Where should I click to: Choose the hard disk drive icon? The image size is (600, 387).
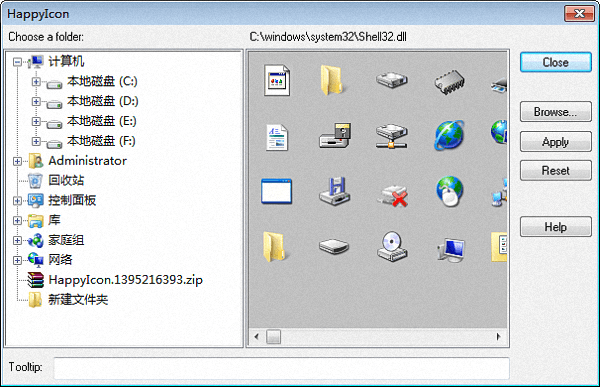coord(391,80)
